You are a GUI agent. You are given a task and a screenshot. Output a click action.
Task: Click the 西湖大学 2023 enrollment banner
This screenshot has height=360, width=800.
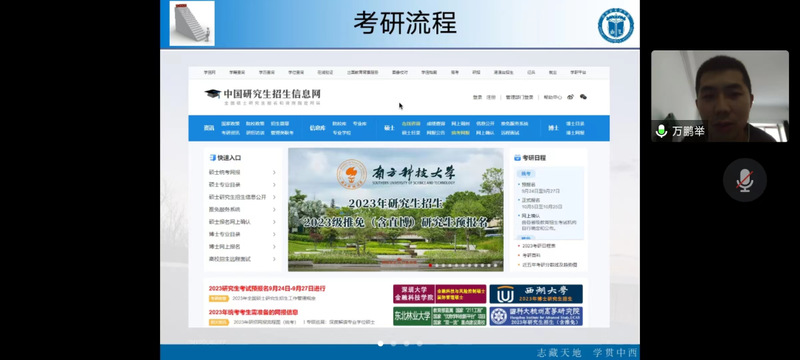click(x=536, y=294)
